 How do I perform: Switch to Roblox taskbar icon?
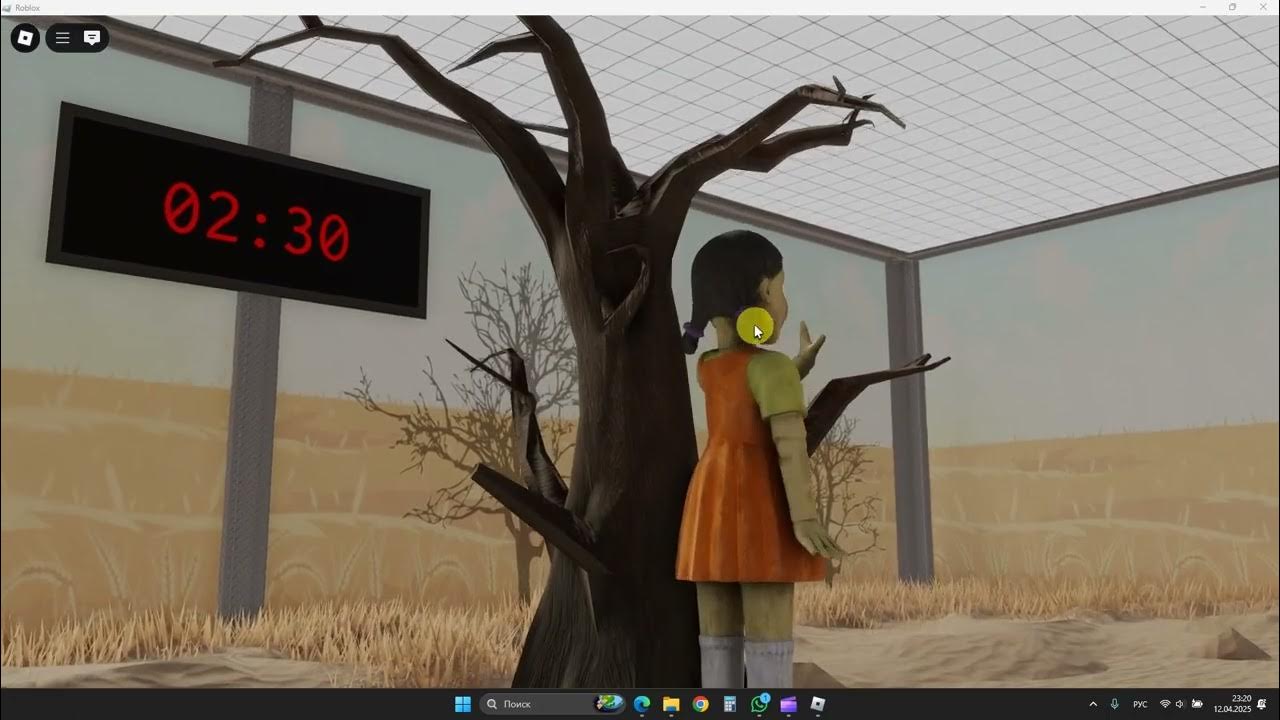tap(818, 704)
